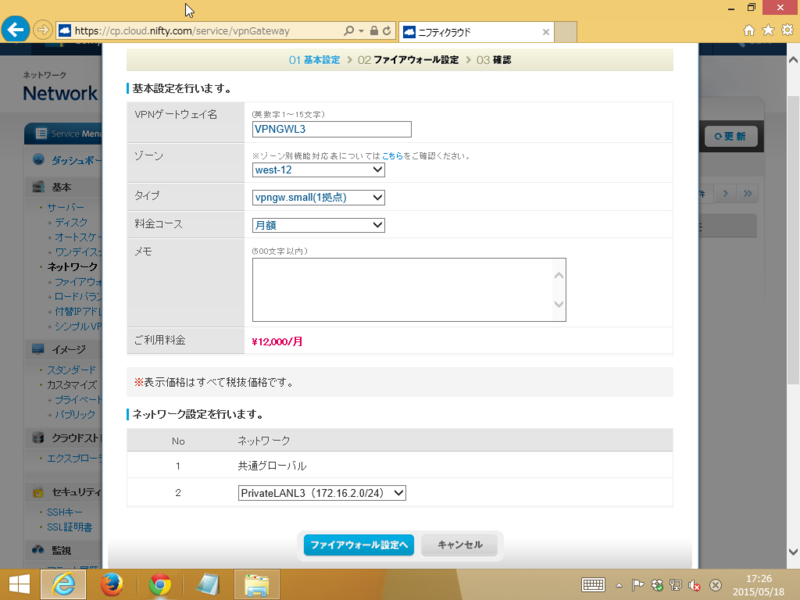Click the page scrollbar up arrow
This screenshot has height=600, width=800.
pyautogui.click(x=793, y=60)
